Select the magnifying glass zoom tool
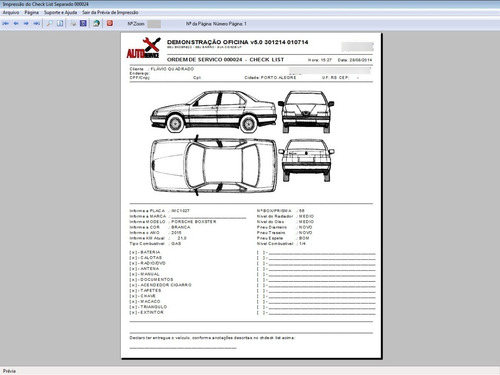Viewport: 500px width, 375px height. coord(49,23)
